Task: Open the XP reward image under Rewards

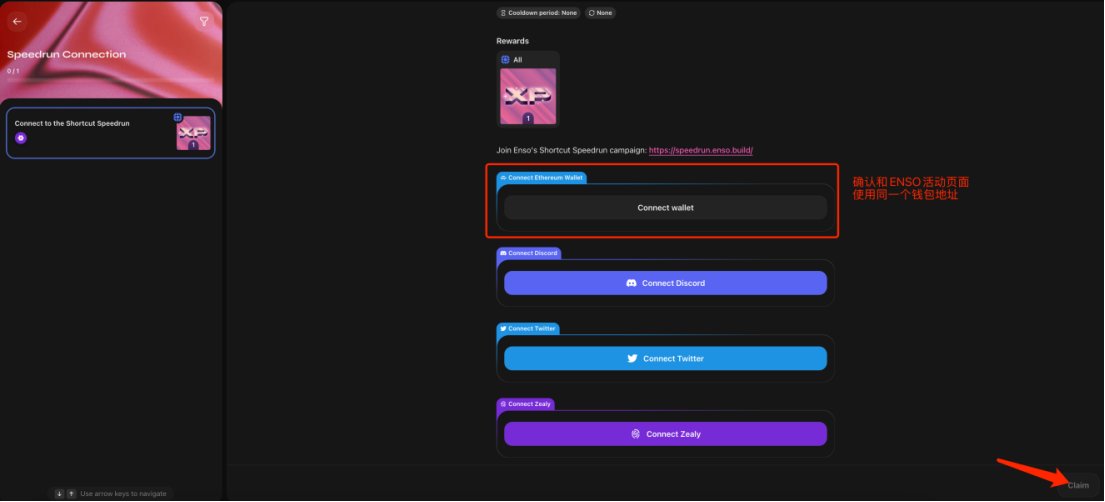Action: (528, 97)
